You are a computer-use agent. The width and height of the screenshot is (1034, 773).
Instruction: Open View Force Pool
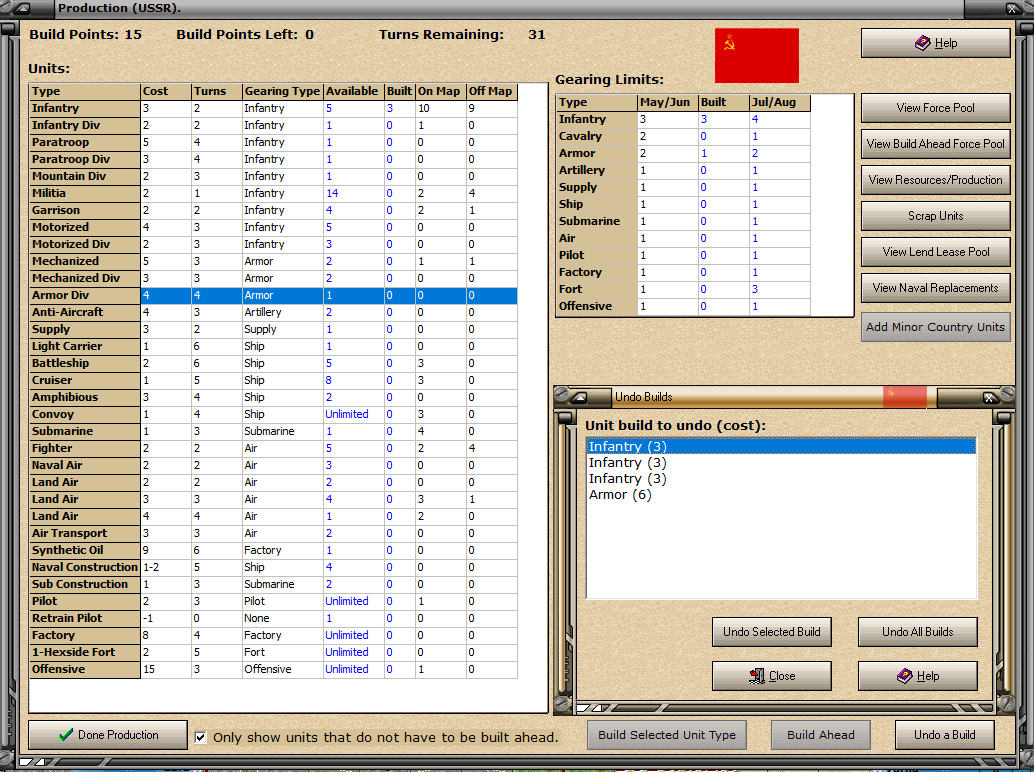[x=935, y=108]
